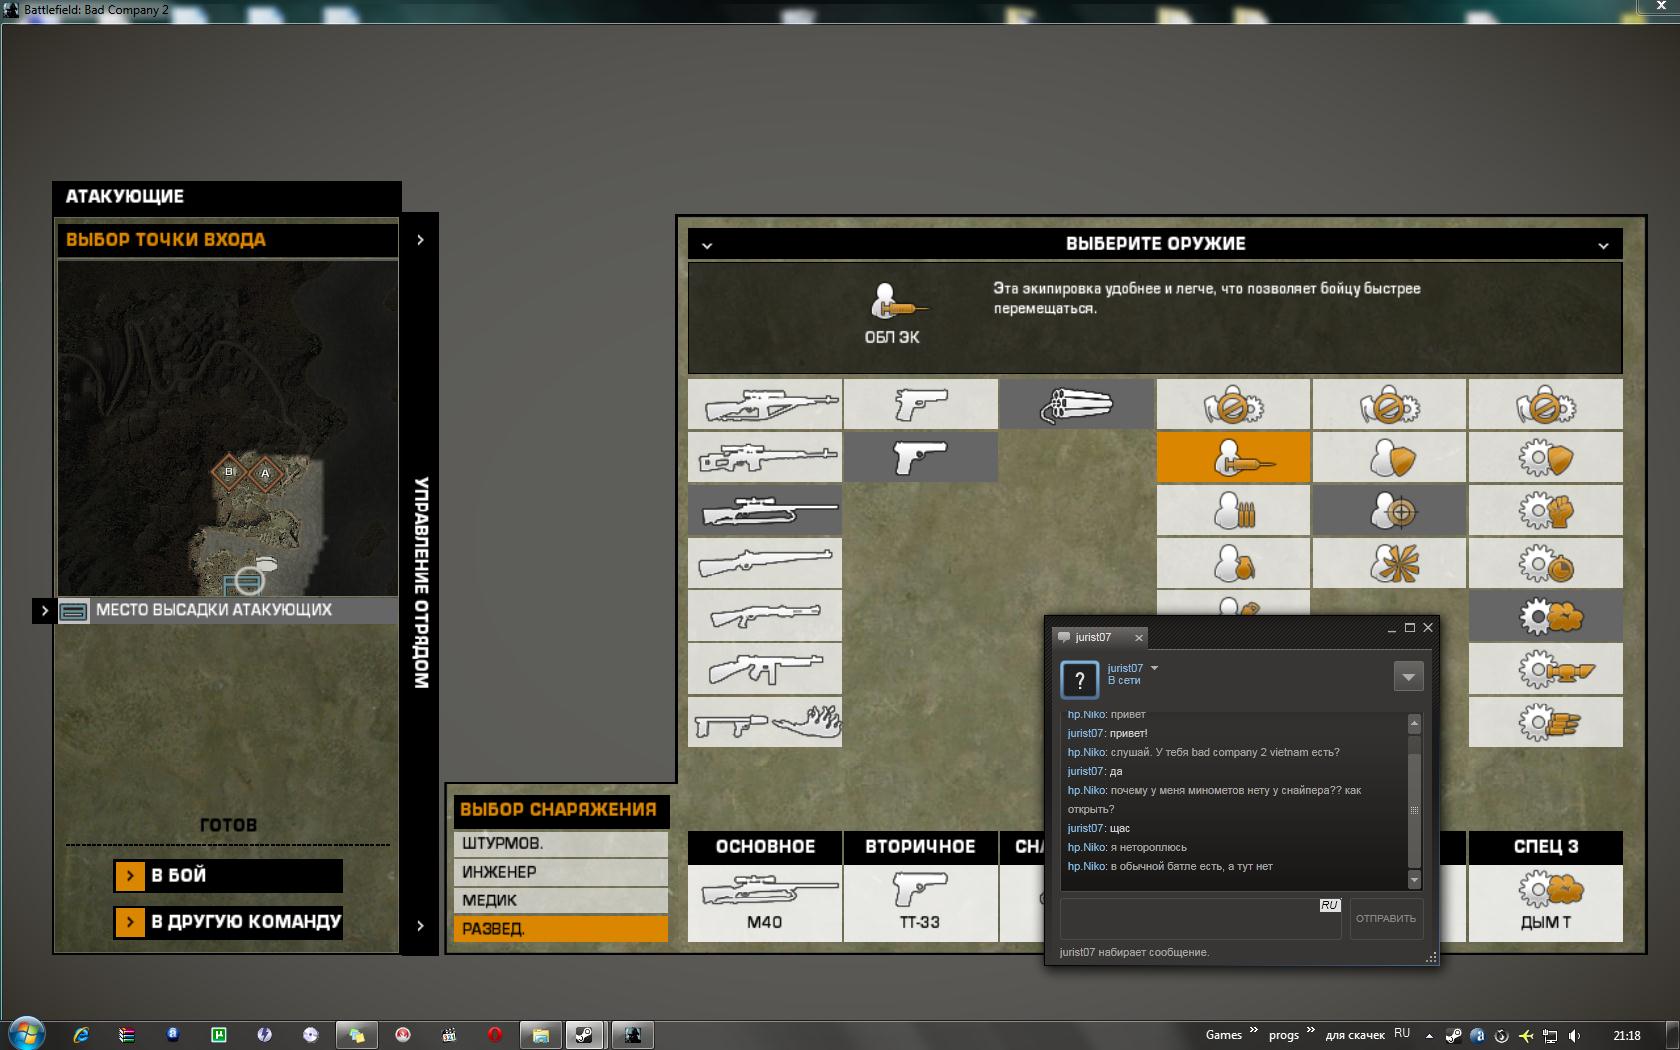Select the orange lightweight equipment perk
The width and height of the screenshot is (1680, 1050).
pyautogui.click(x=1233, y=457)
